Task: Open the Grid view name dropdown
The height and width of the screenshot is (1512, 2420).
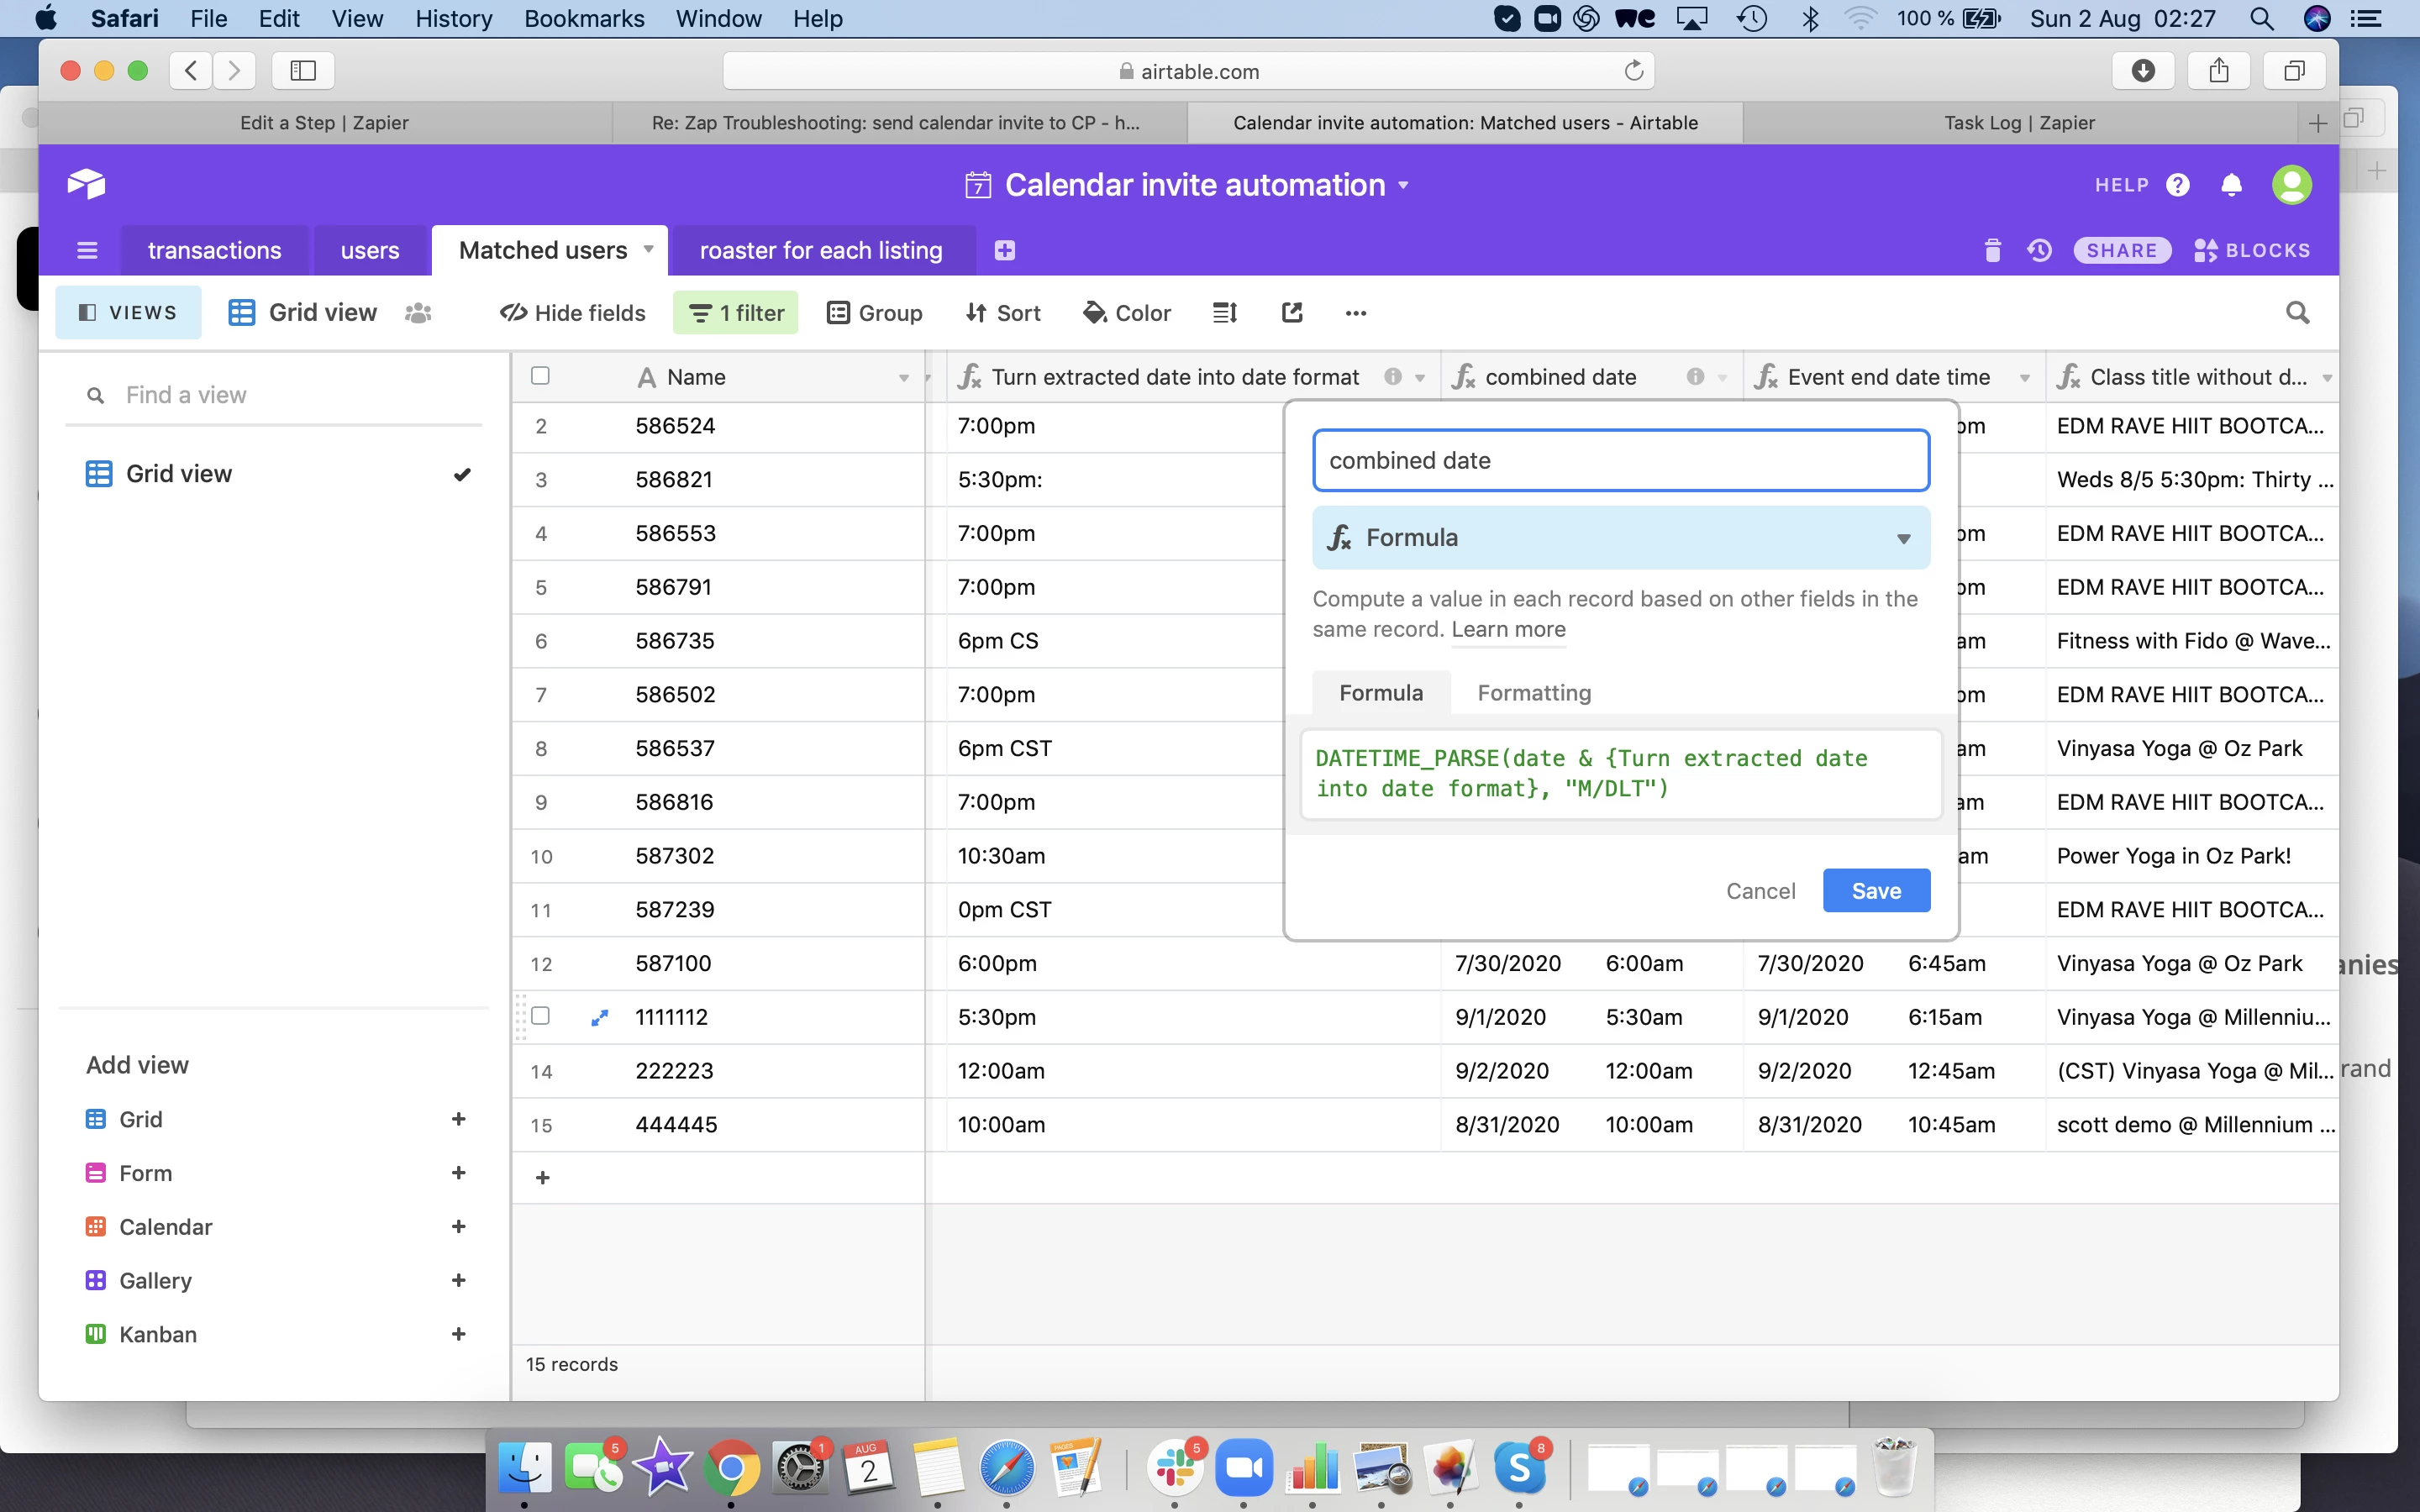Action: [303, 313]
